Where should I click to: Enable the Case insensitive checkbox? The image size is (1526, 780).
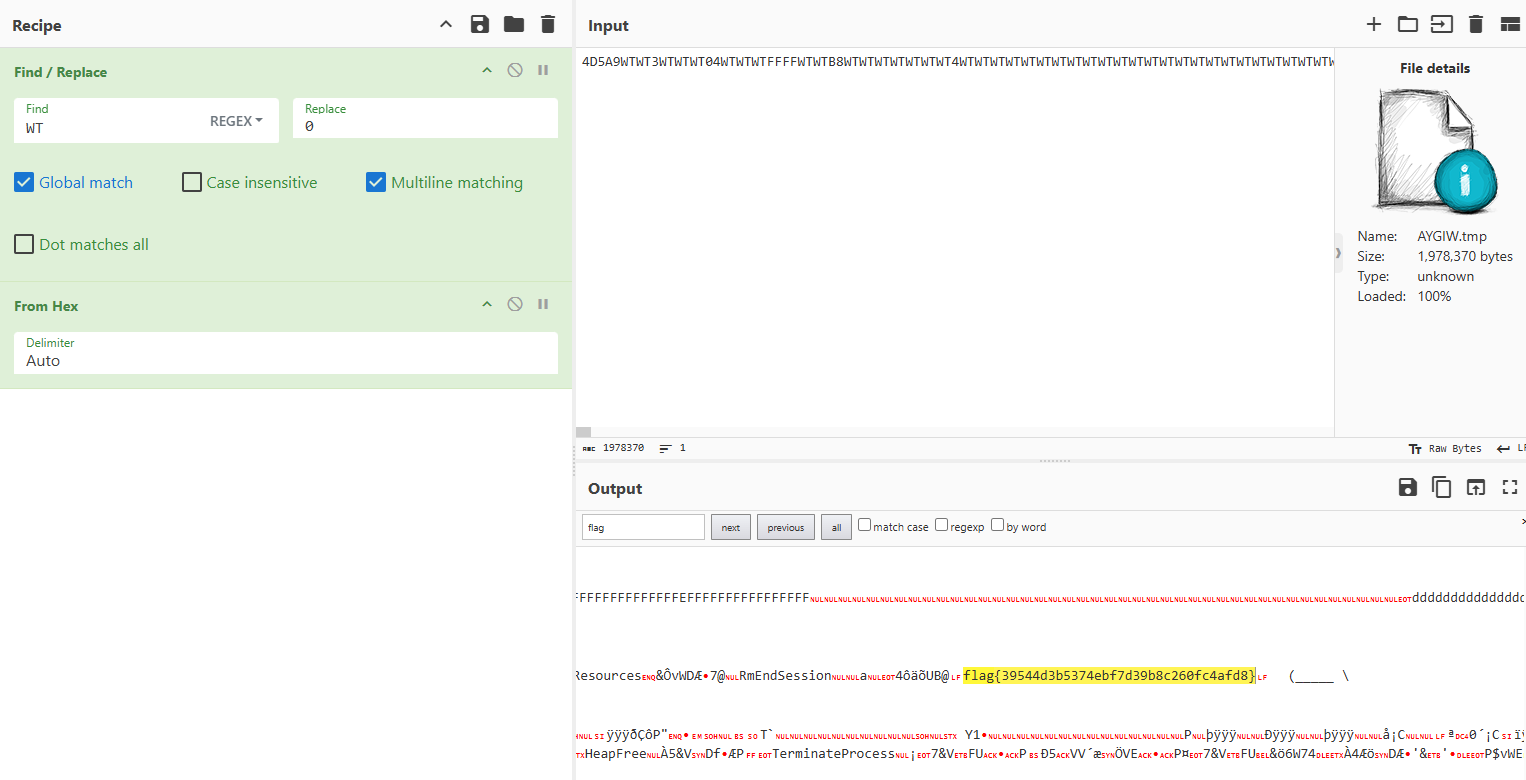tap(192, 182)
